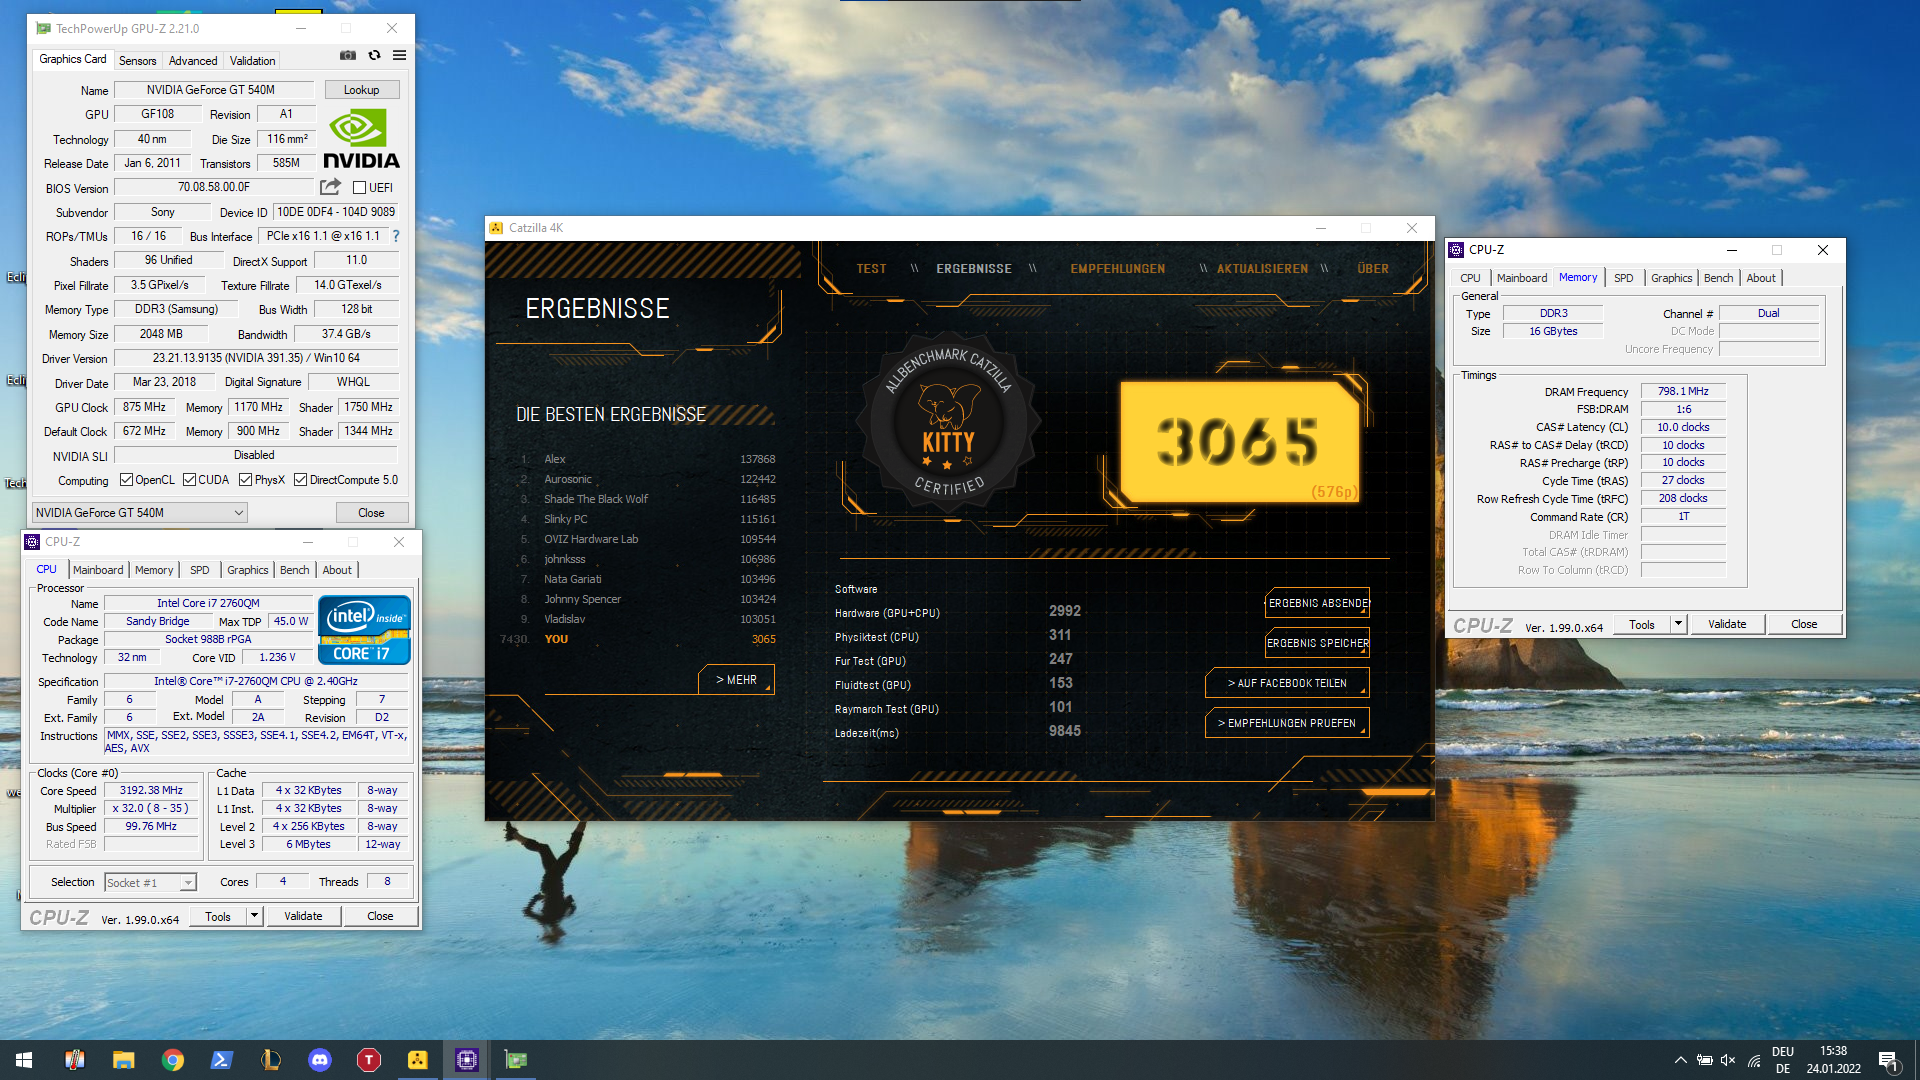
Task: Click the Kitty Certified badge in Catzilla
Action: pyautogui.click(x=947, y=420)
